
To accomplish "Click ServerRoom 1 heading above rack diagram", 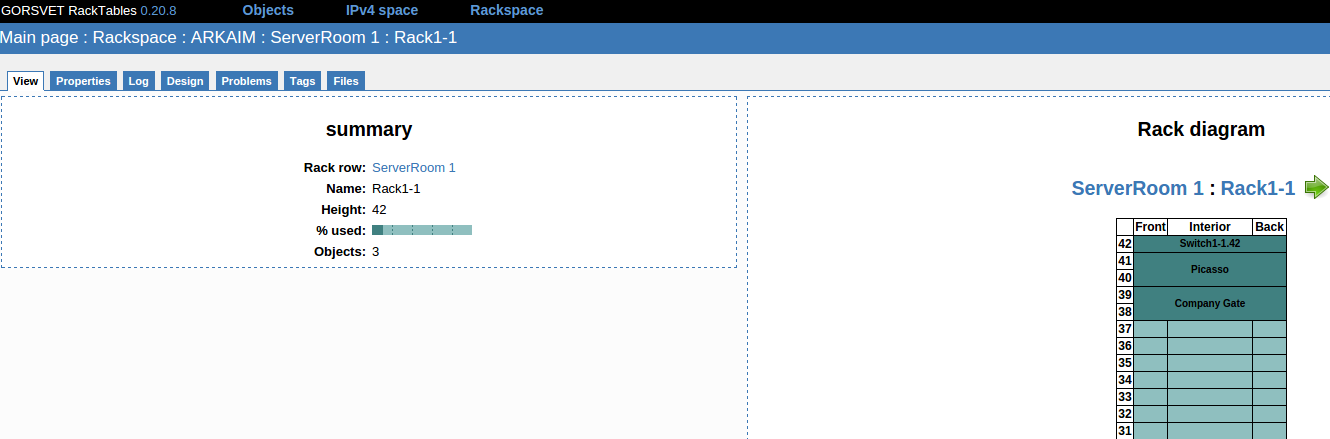I will [1137, 188].
